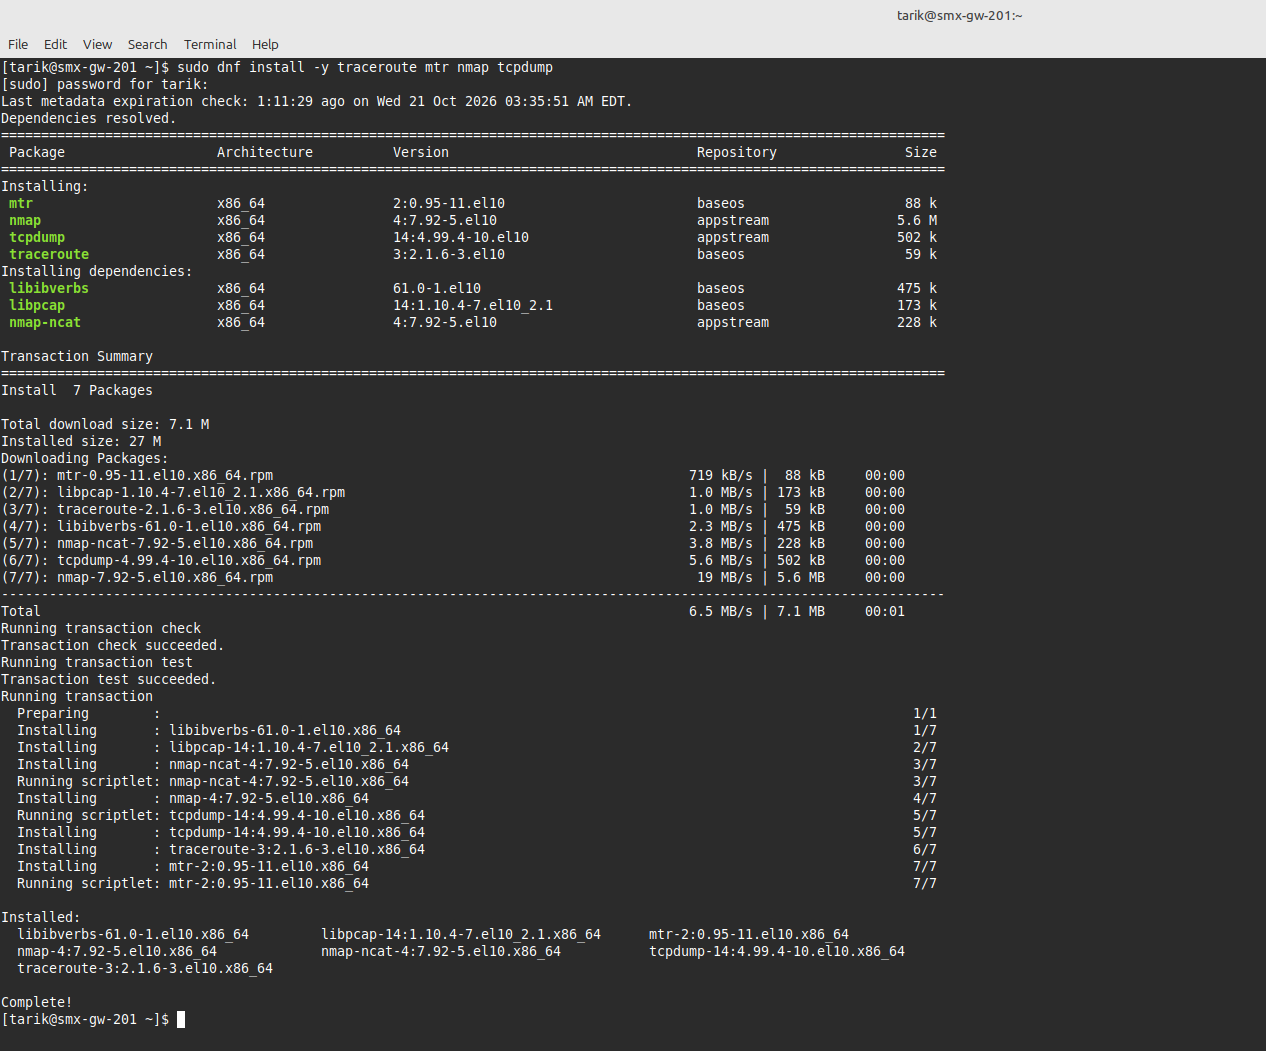Click the green tcpdump package name
The width and height of the screenshot is (1266, 1051).
37,237
